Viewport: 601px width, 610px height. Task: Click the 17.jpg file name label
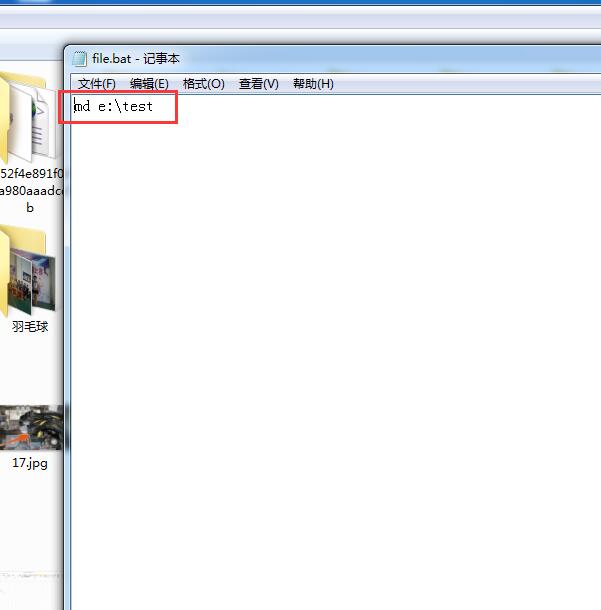[x=30, y=463]
